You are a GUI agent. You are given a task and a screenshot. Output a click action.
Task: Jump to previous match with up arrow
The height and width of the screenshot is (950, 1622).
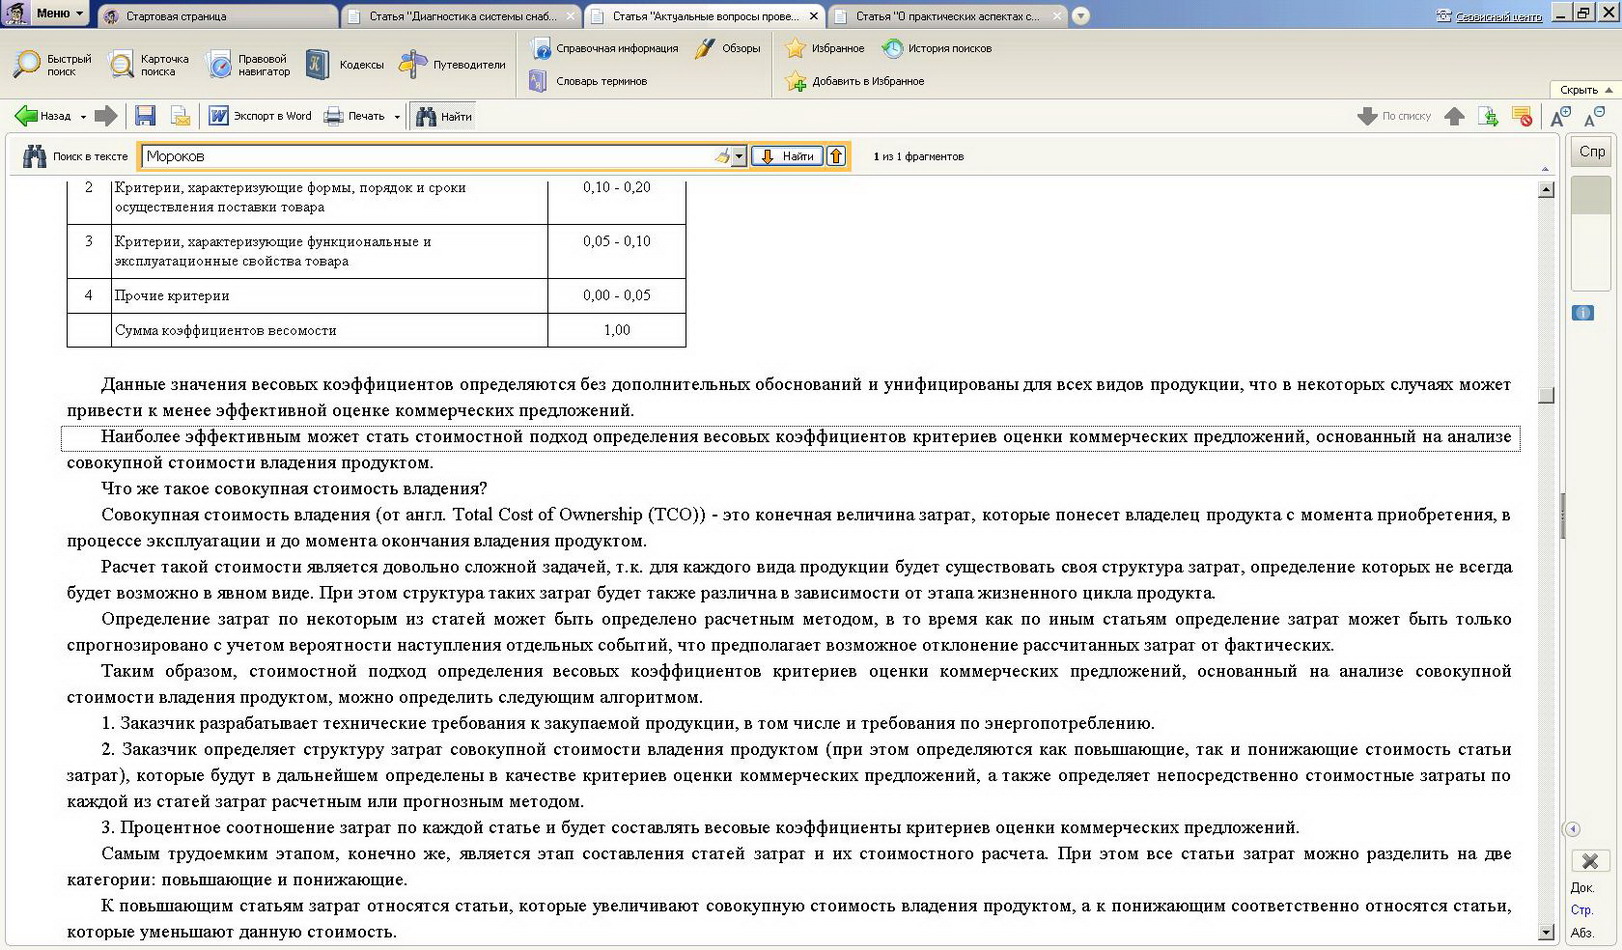(836, 156)
